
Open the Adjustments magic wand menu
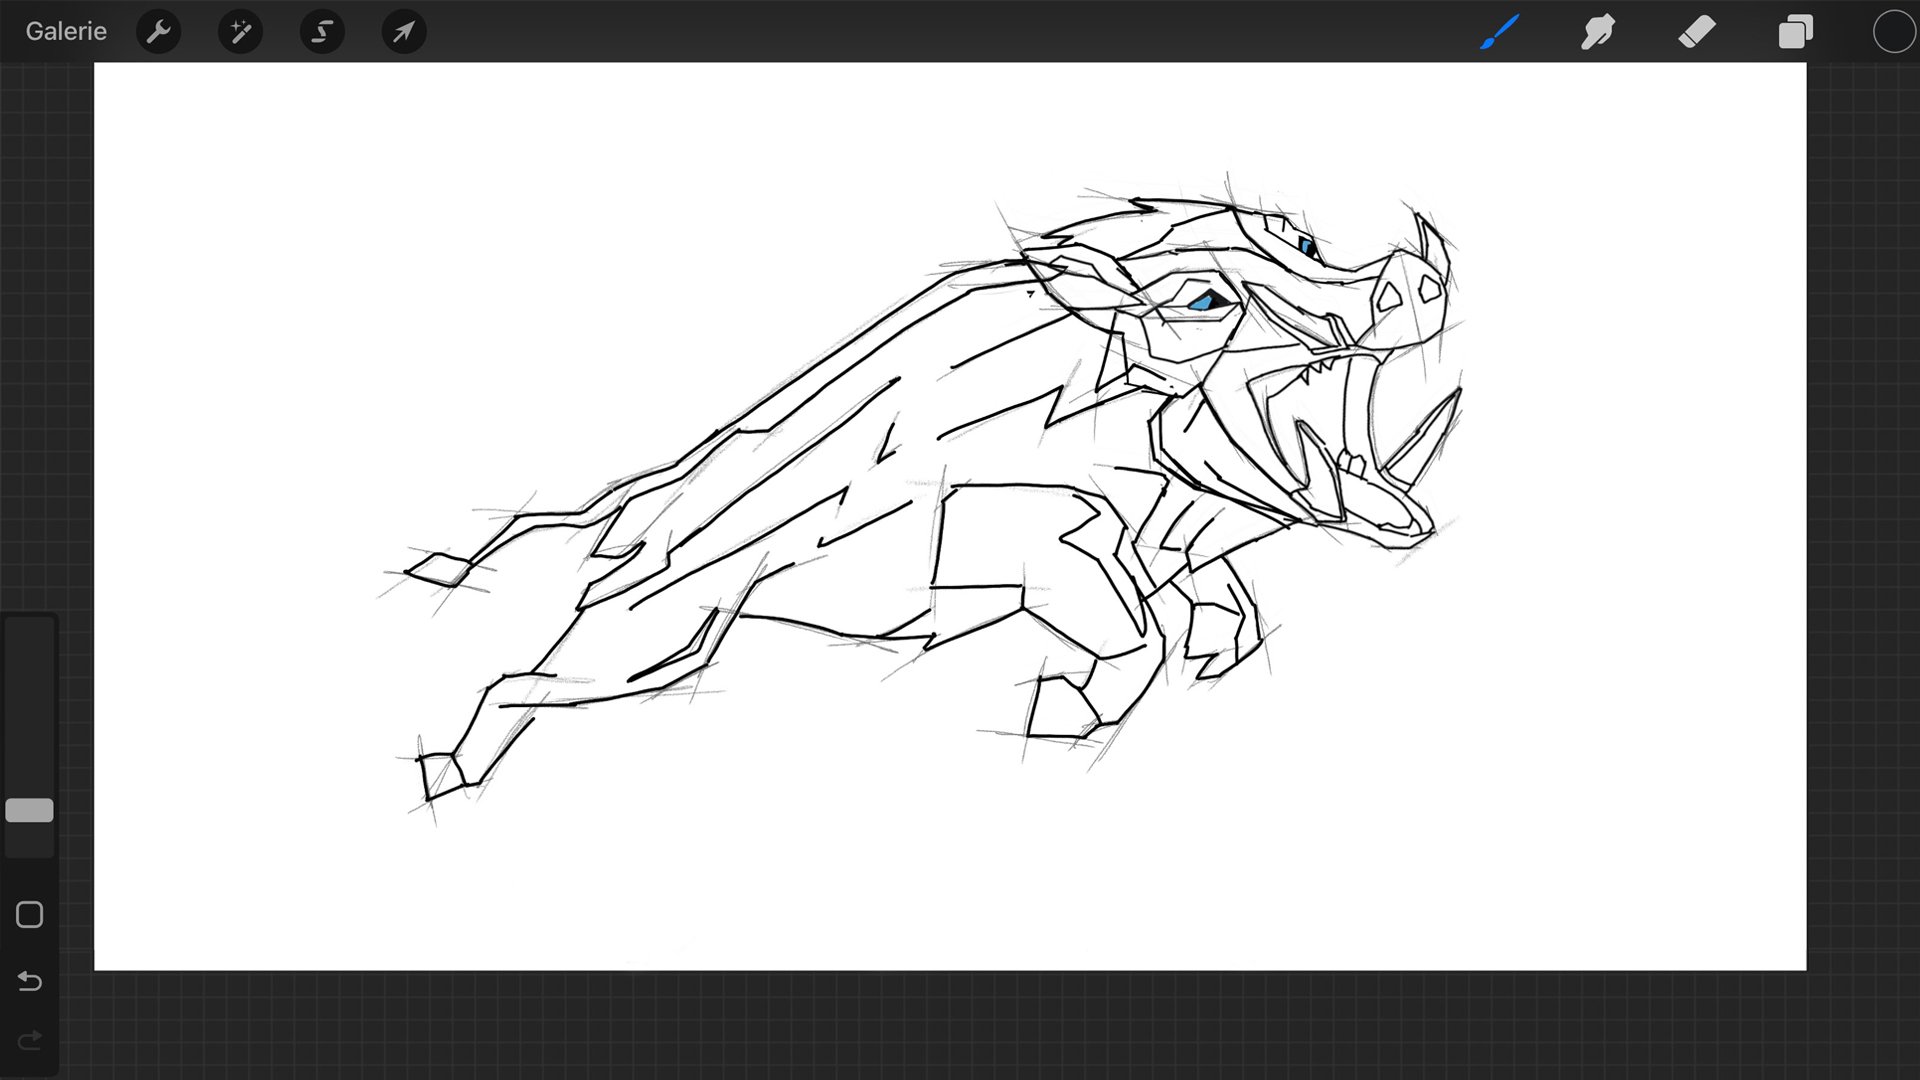pyautogui.click(x=240, y=32)
